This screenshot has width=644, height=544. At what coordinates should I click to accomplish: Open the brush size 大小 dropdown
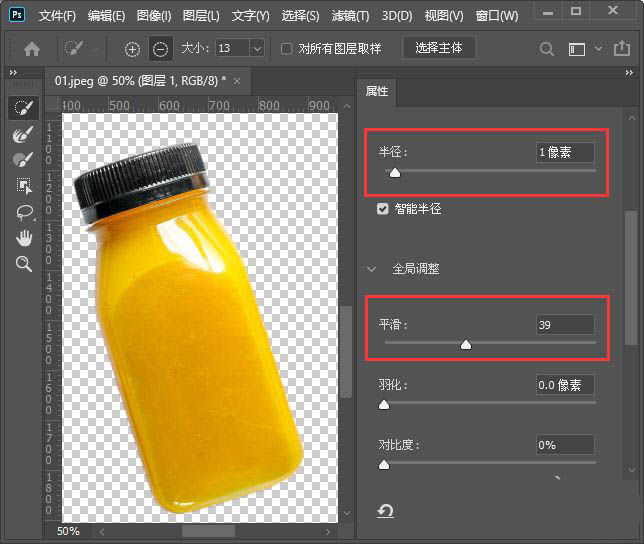pos(258,48)
